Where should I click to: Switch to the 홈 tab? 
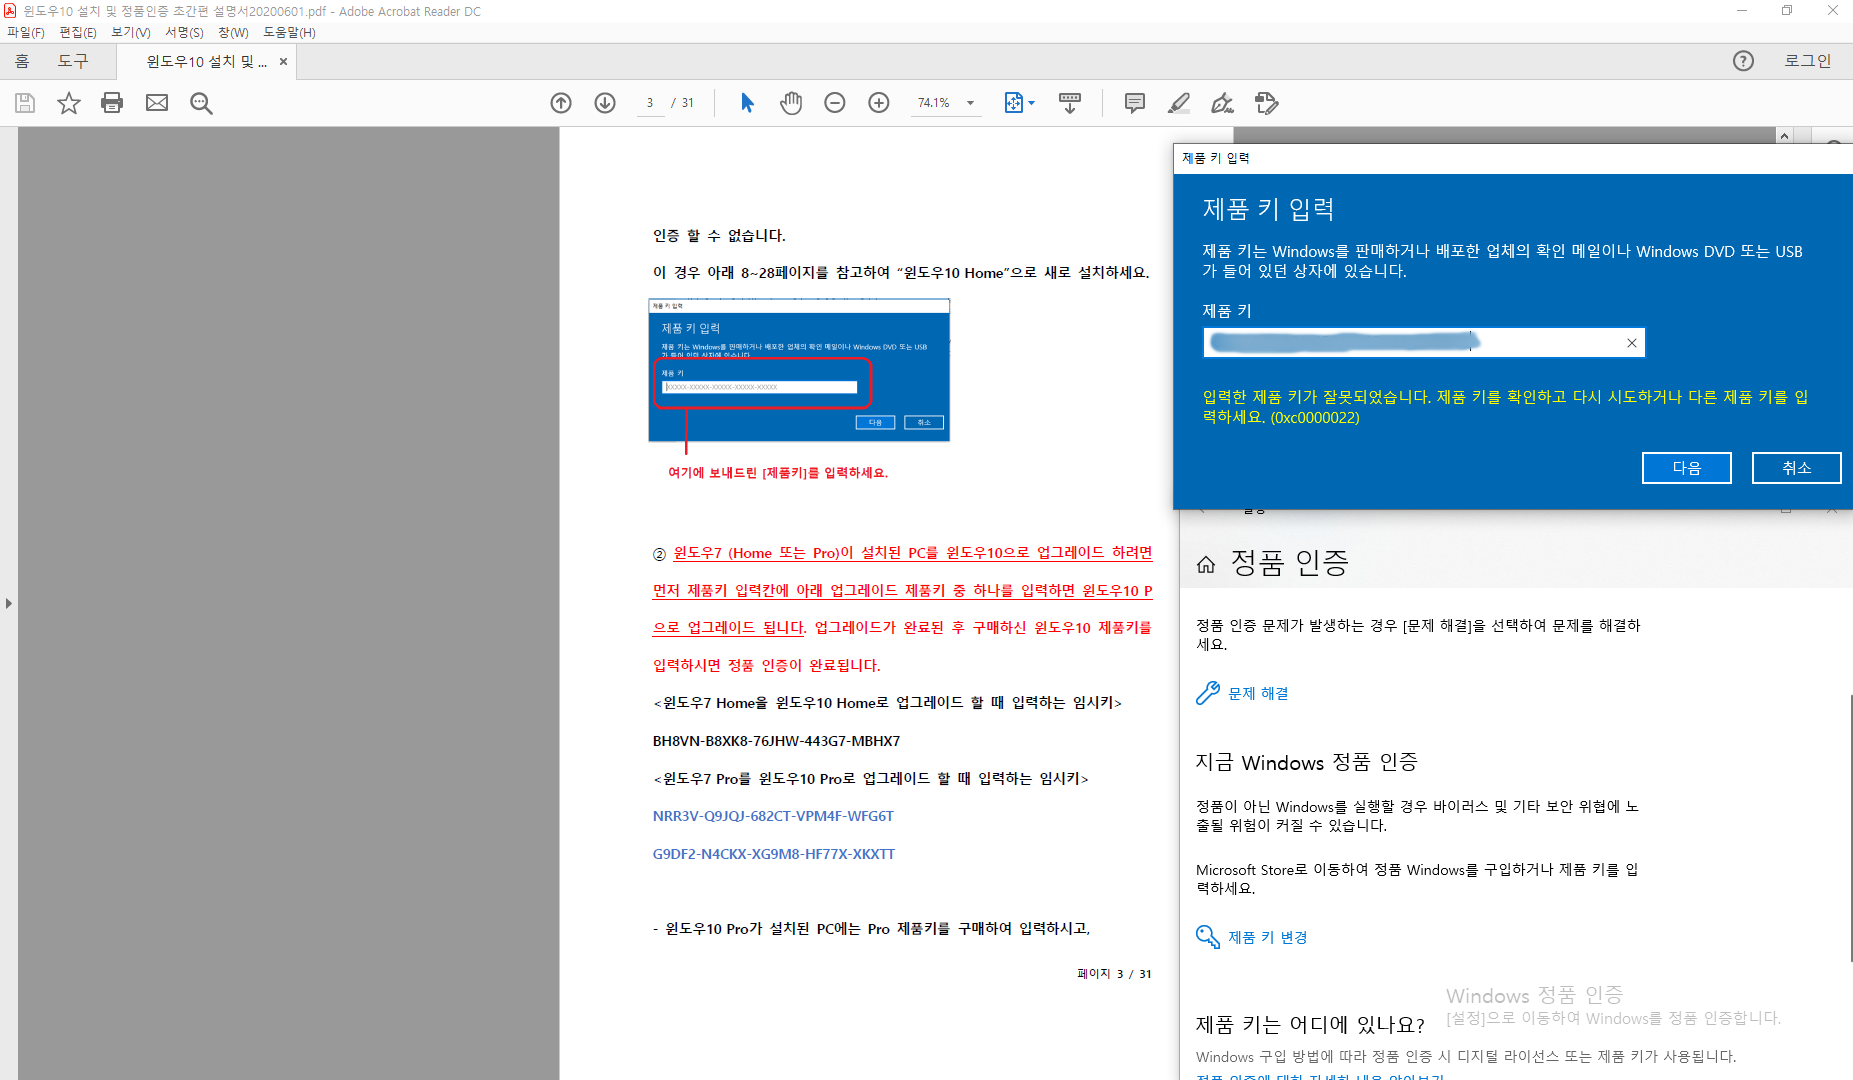pos(22,61)
